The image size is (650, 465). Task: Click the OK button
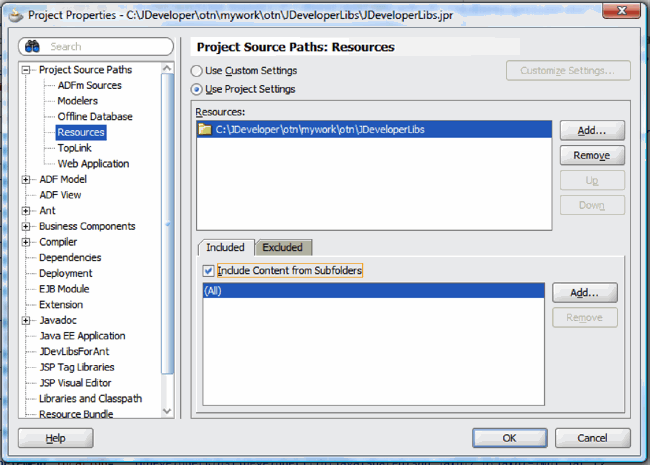[509, 438]
